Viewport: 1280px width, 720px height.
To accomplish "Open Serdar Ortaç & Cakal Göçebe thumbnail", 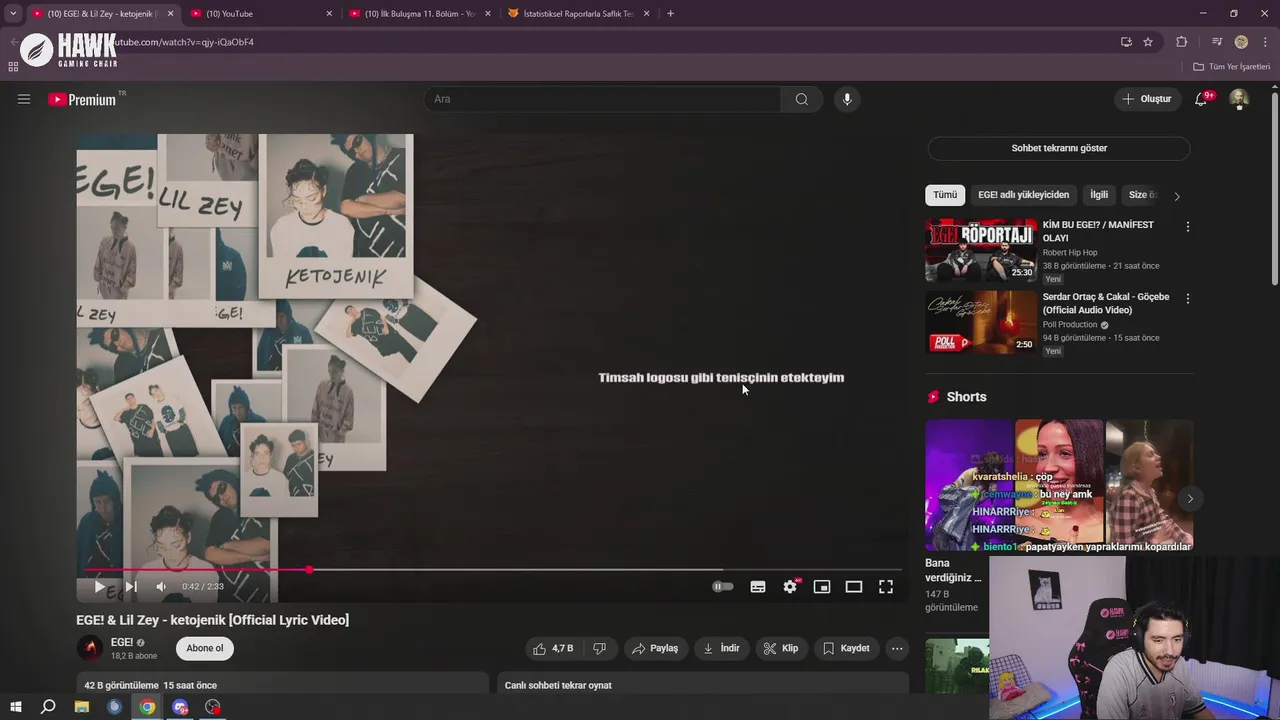I will tap(981, 322).
